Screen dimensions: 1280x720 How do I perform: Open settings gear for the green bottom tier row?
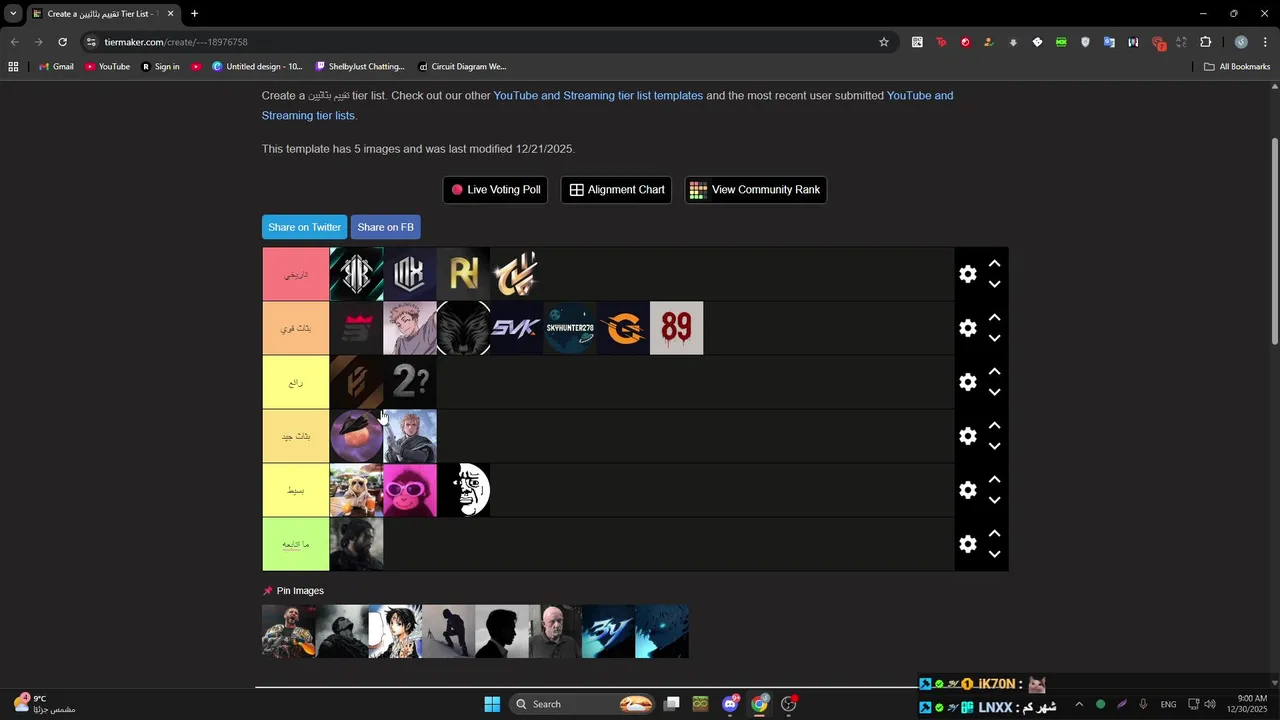coord(967,544)
